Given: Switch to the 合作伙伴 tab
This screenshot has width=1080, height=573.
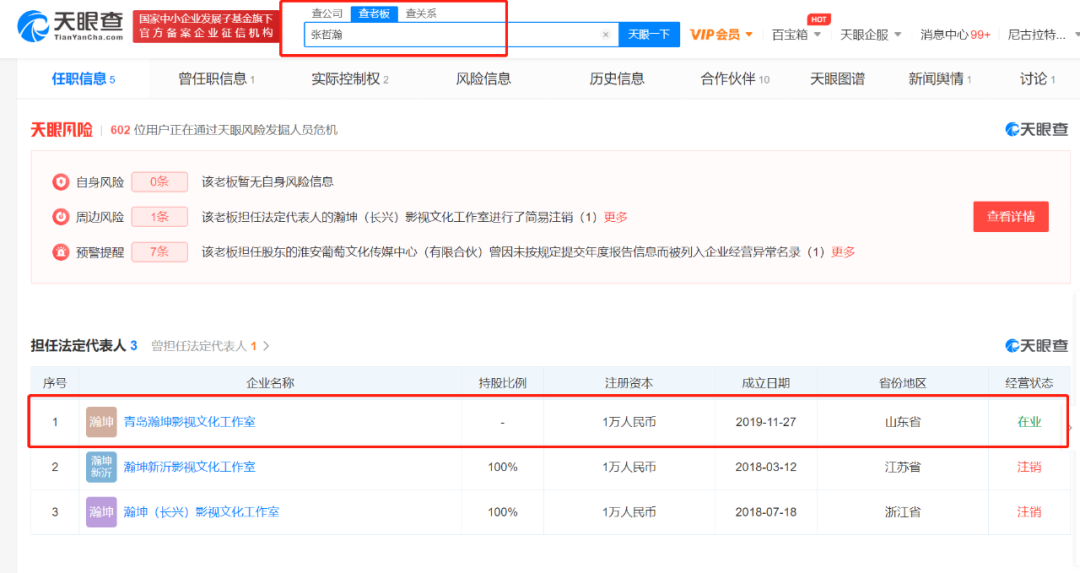Looking at the screenshot, I should [735, 79].
